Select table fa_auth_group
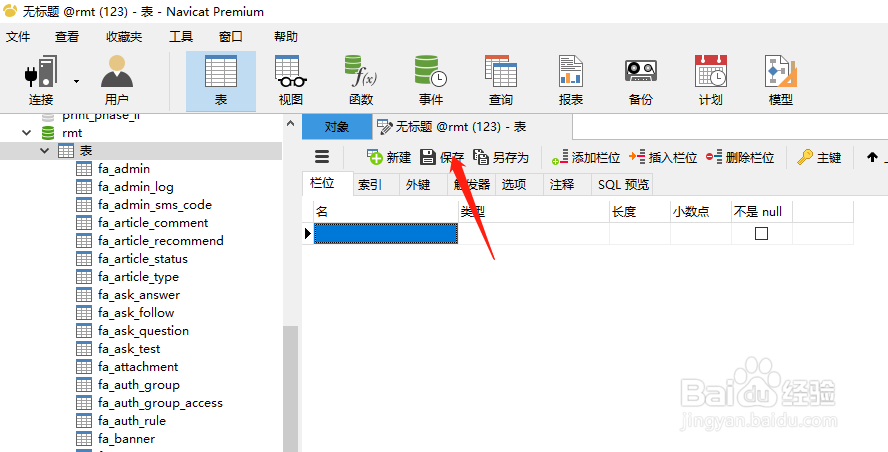The height and width of the screenshot is (452, 888). click(x=139, y=385)
